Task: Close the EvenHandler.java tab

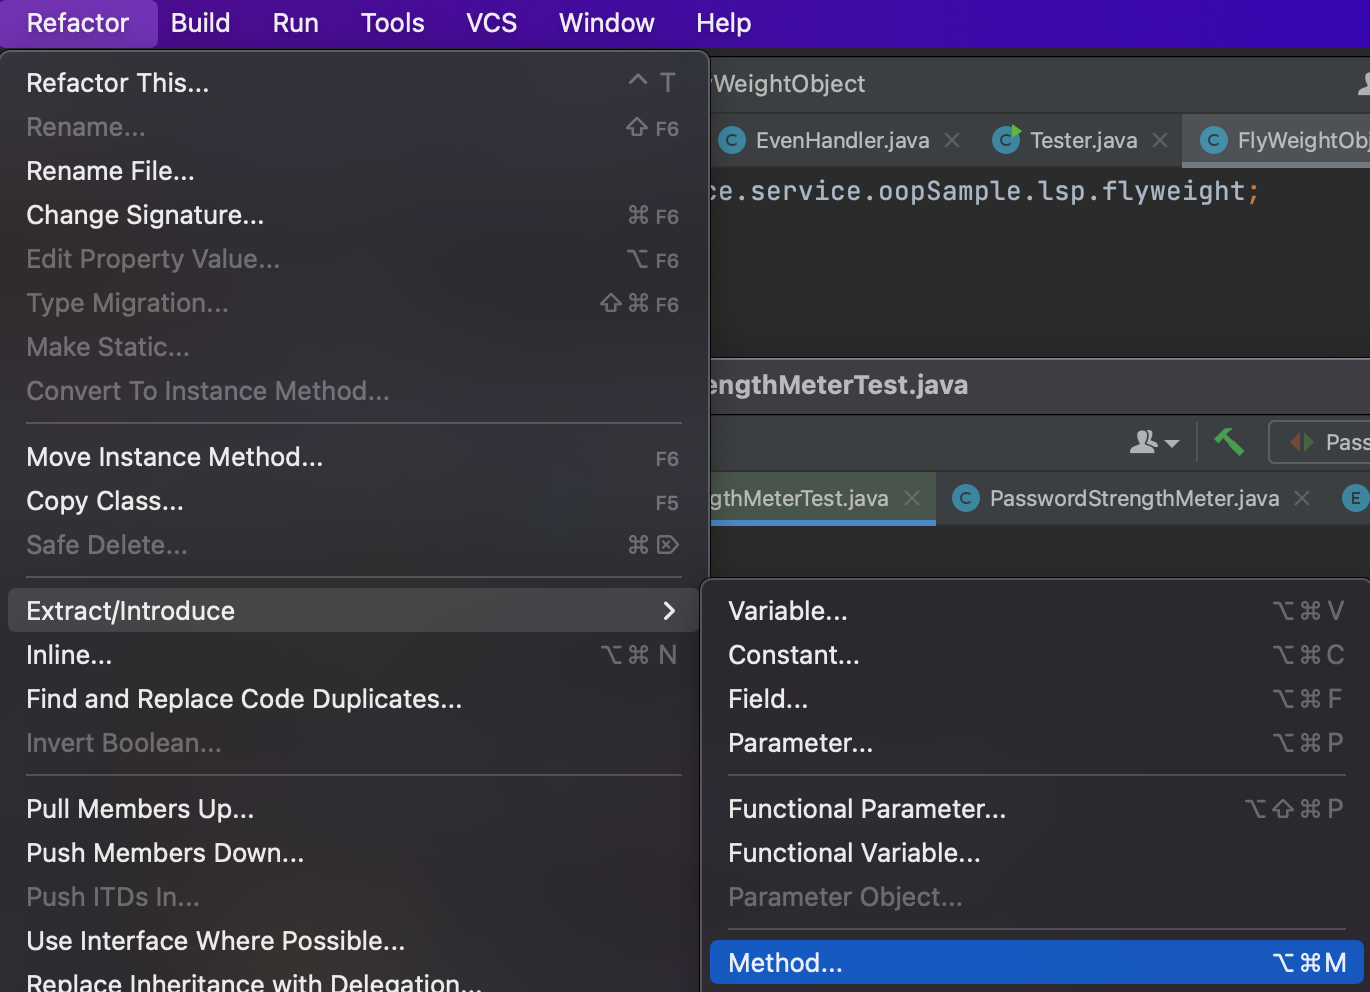Action: coord(952,140)
